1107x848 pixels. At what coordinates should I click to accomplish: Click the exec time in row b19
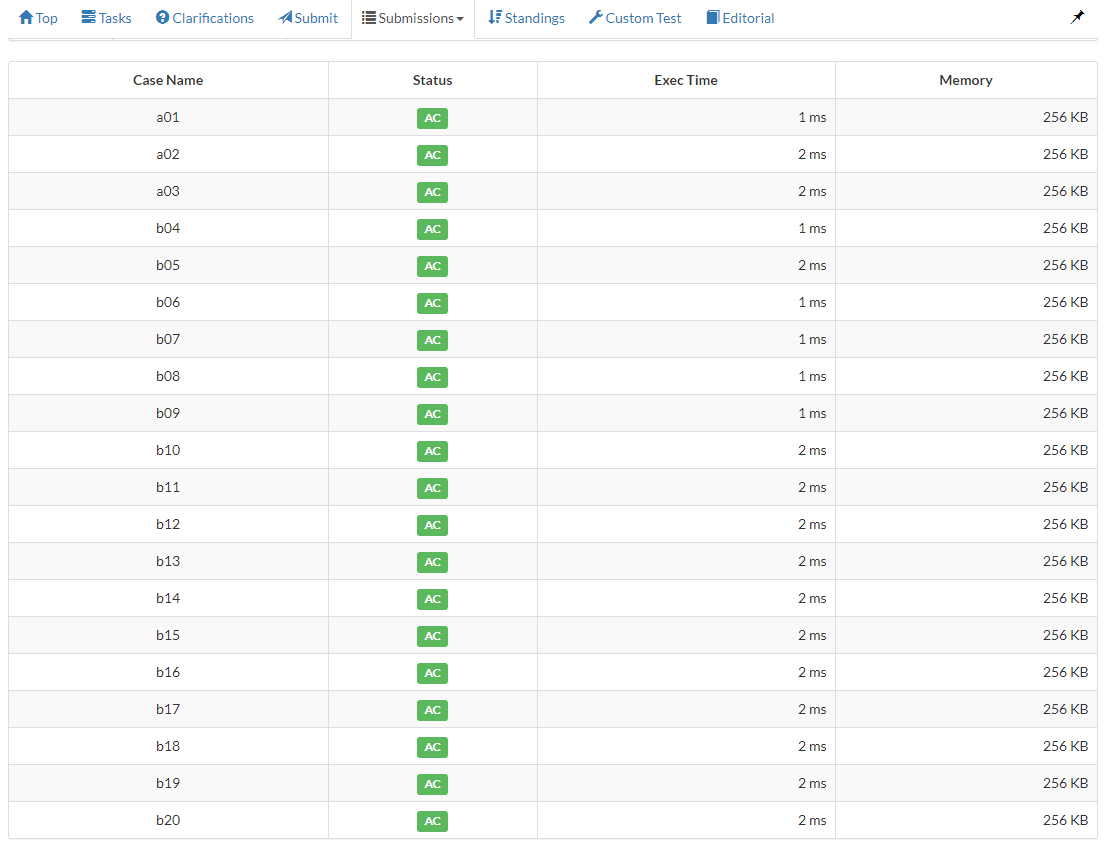tap(812, 783)
